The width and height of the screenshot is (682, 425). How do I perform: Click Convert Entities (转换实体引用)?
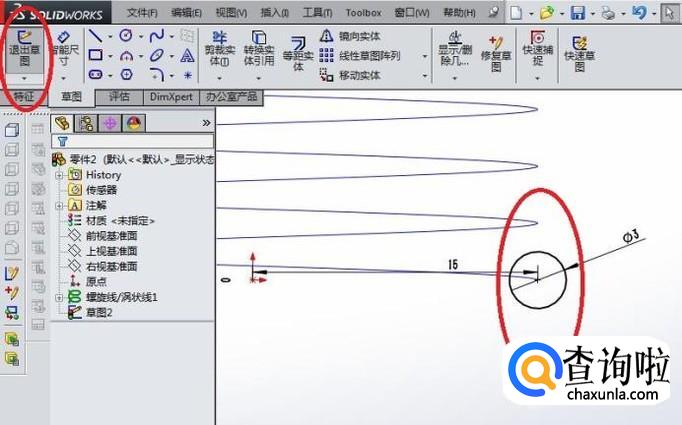[259, 49]
